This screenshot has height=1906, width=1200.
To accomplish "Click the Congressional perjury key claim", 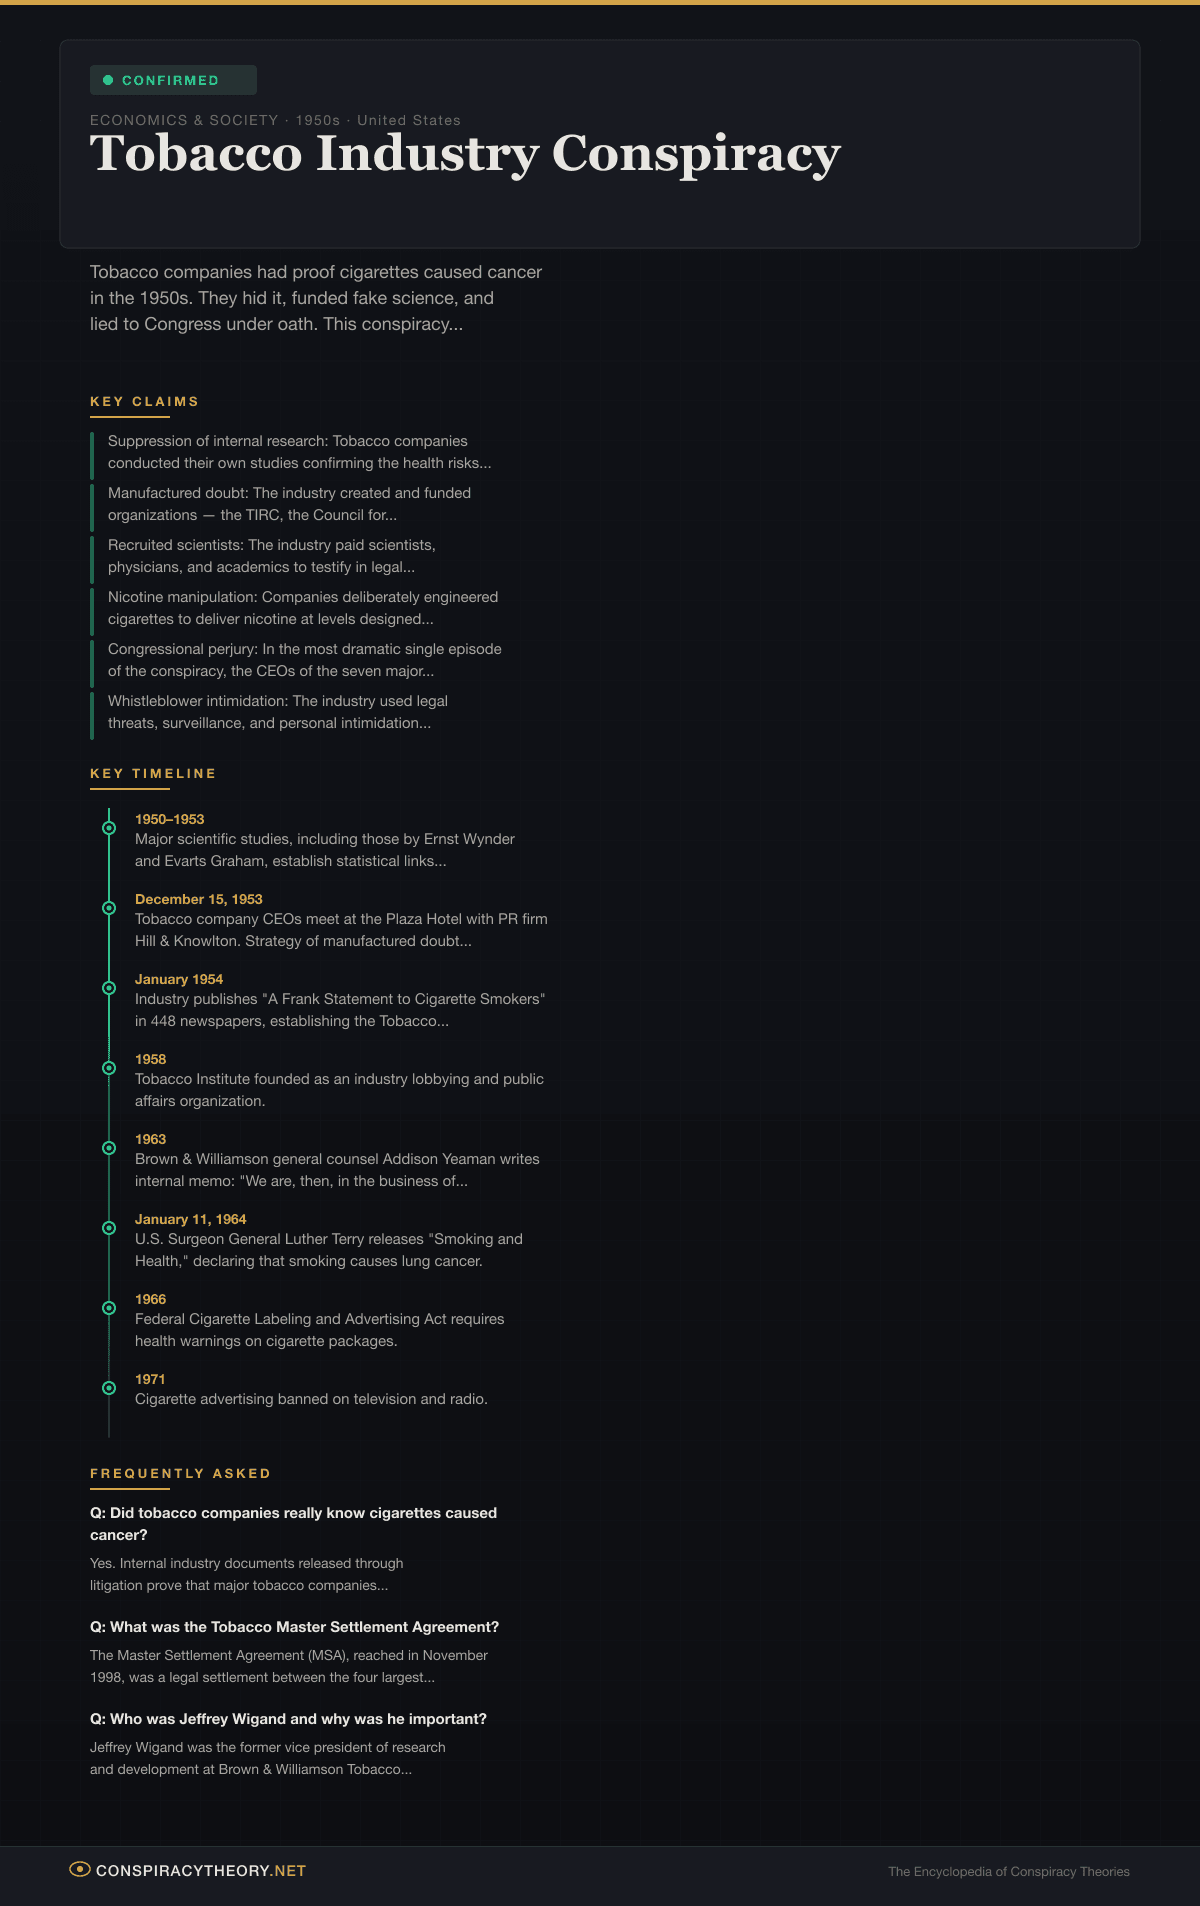I will pyautogui.click(x=305, y=660).
